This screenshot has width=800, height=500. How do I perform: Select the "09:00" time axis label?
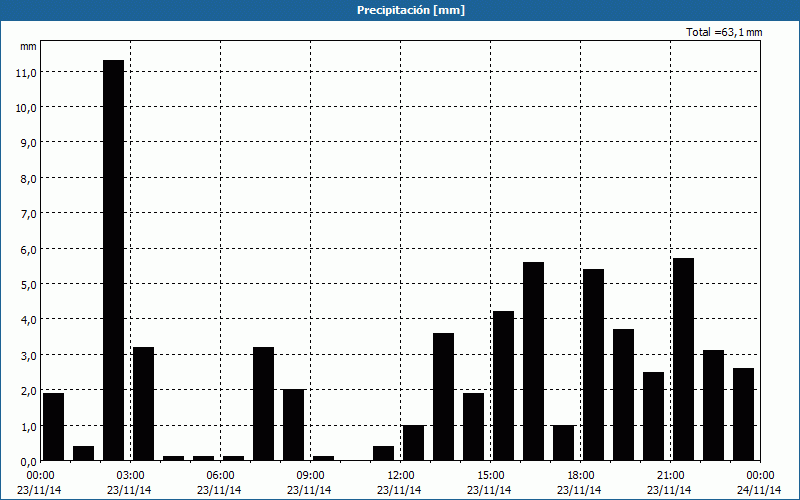[x=310, y=476]
